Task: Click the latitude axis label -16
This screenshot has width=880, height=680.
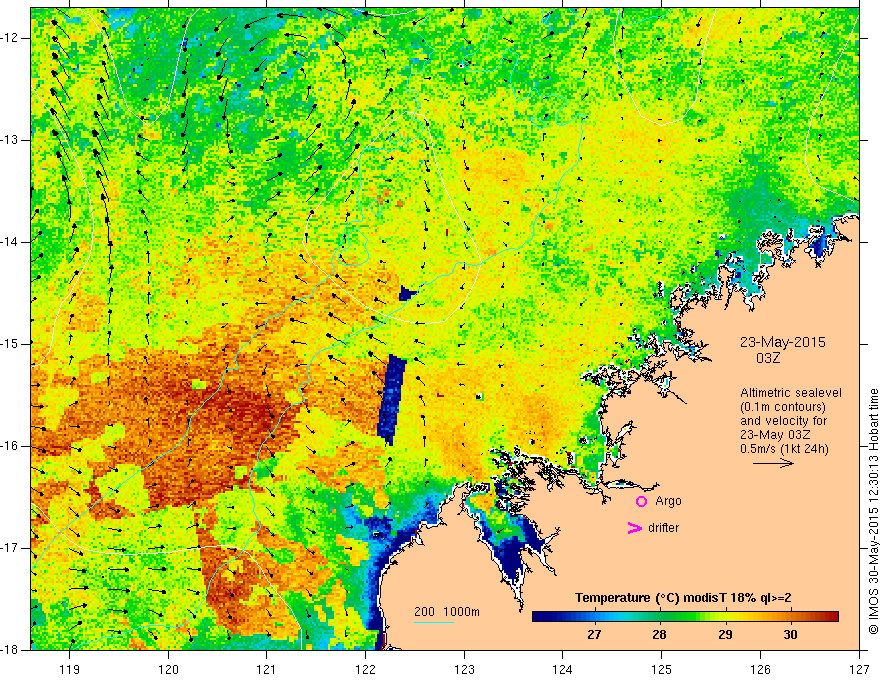Action: click(x=10, y=446)
